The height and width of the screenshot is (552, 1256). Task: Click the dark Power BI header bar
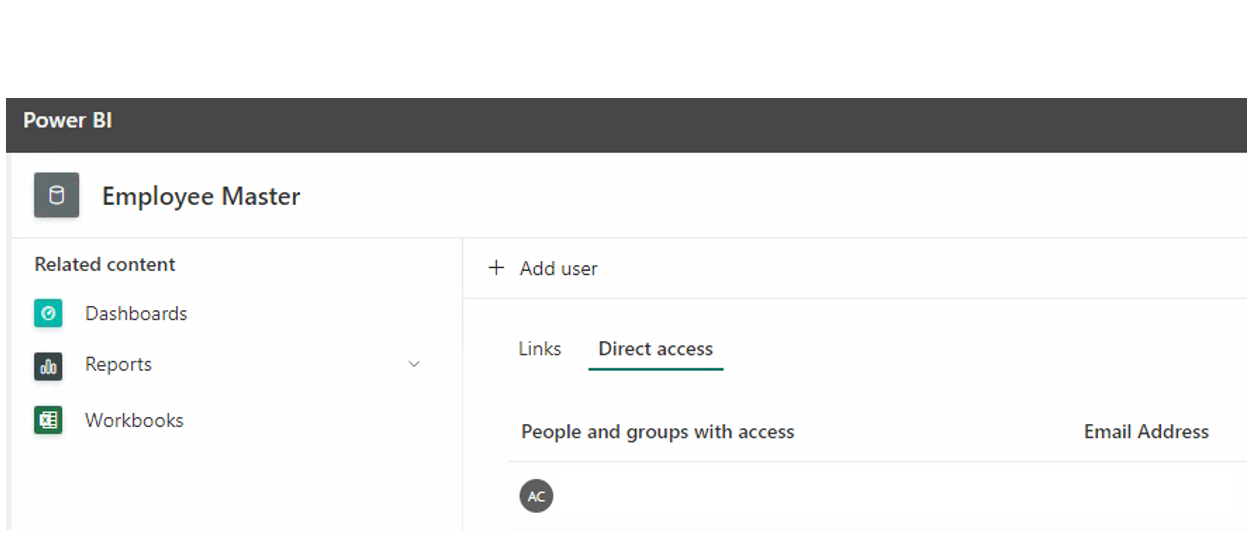point(626,125)
